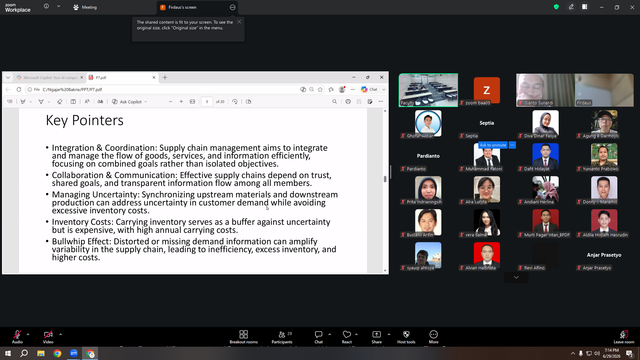Dismiss the shared content size notification
640x360 pixels.
coord(239,22)
